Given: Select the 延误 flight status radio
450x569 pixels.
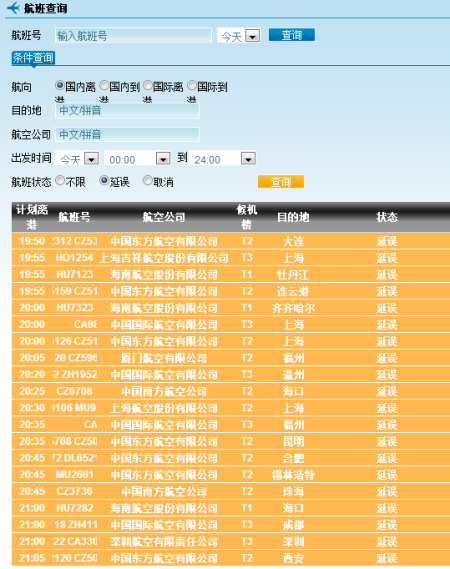Looking at the screenshot, I should pos(104,180).
